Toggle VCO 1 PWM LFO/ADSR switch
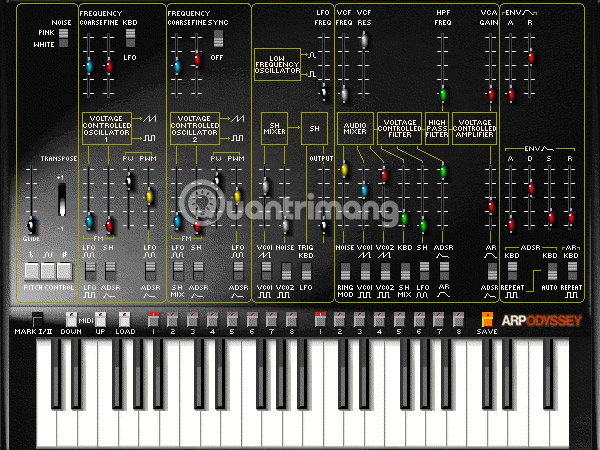 150,271
